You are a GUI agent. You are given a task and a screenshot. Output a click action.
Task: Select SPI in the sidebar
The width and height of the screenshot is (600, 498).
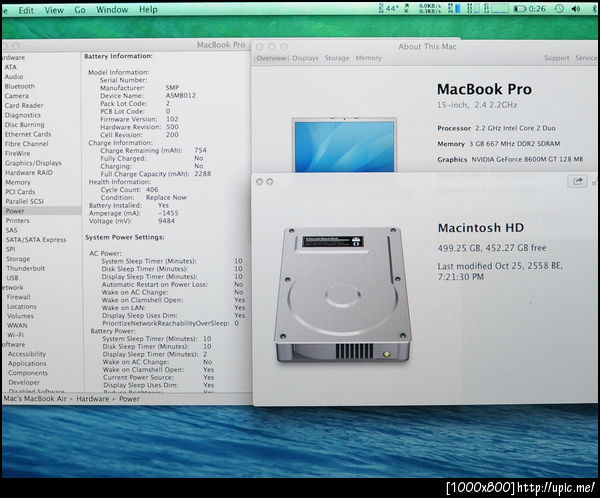[11, 249]
